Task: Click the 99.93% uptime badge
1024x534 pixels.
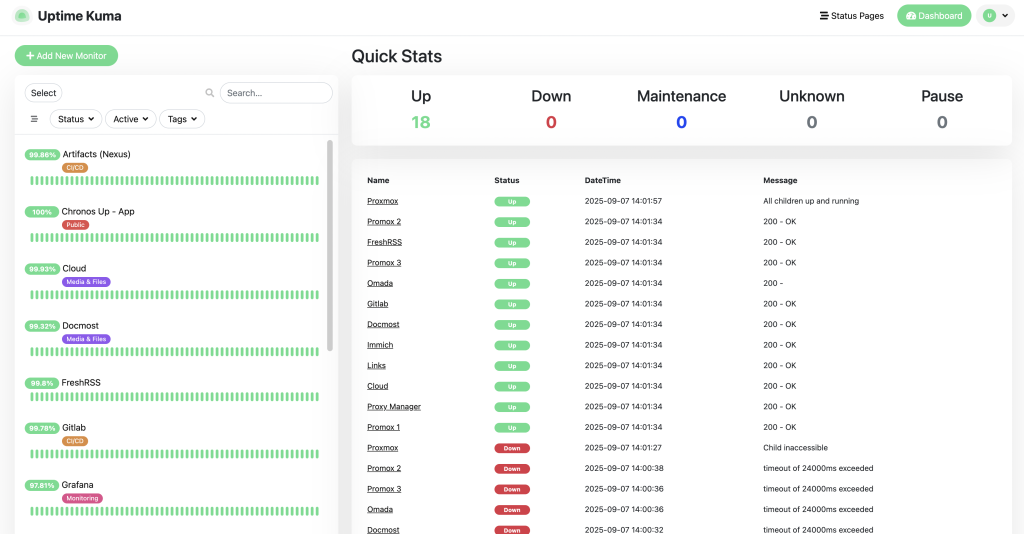Action: tap(42, 269)
